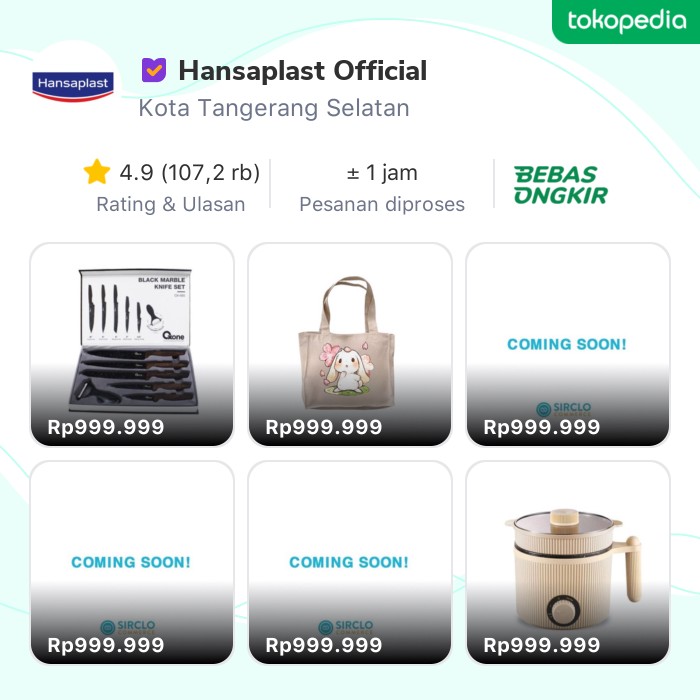Click the purple official store badge

pos(154,70)
